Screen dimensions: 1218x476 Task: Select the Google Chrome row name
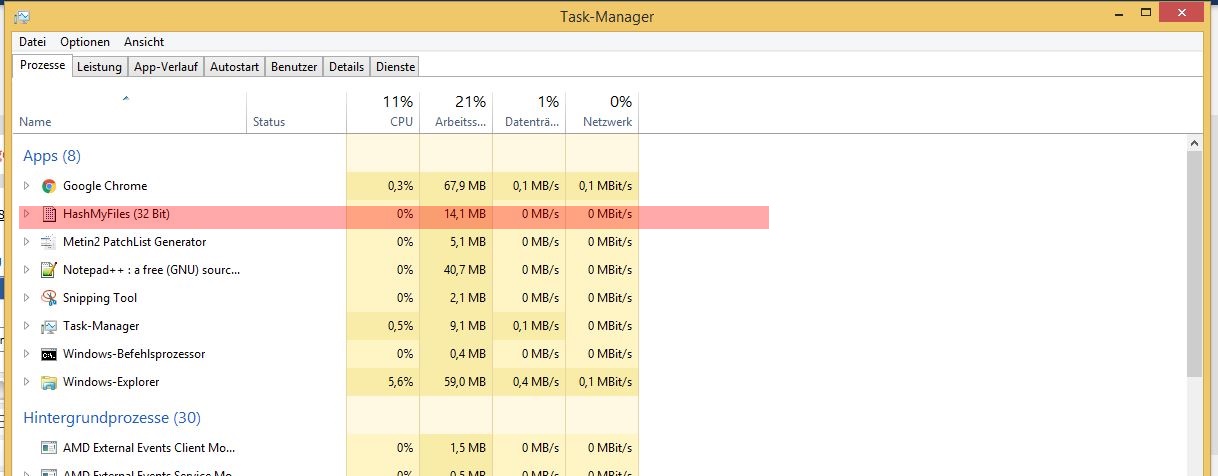[105, 186]
